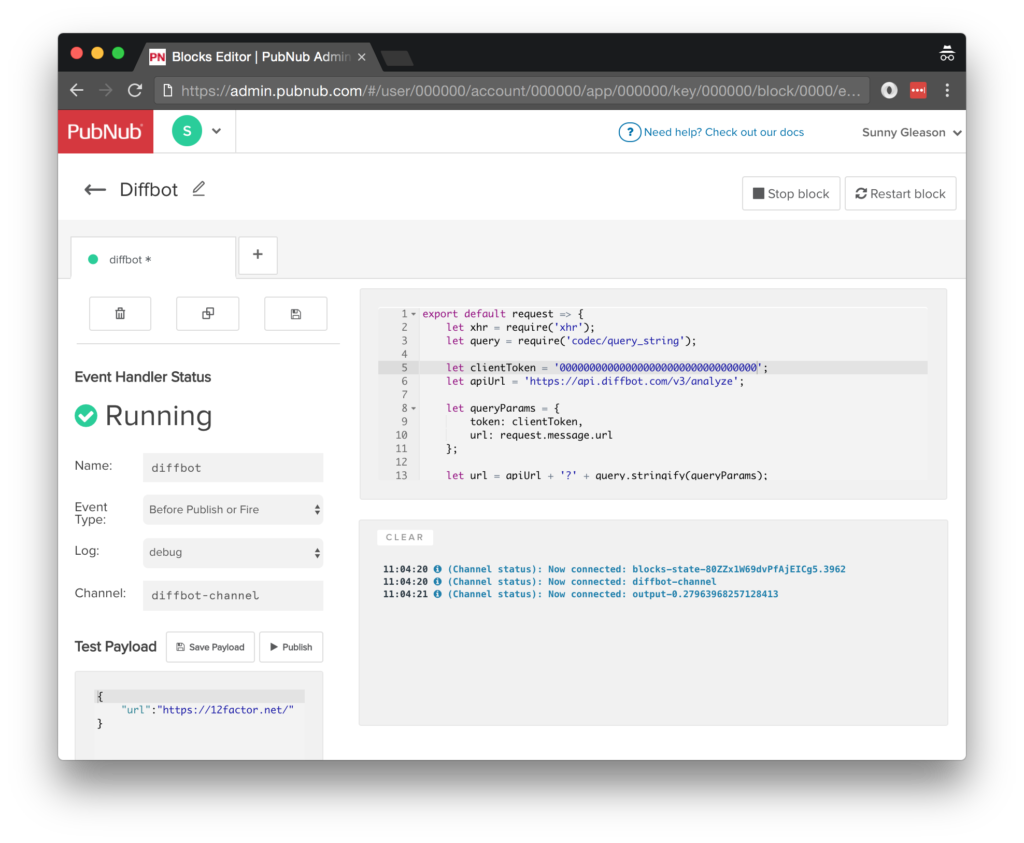Collapse the queryParams fold at line 8

pyautogui.click(x=414, y=408)
